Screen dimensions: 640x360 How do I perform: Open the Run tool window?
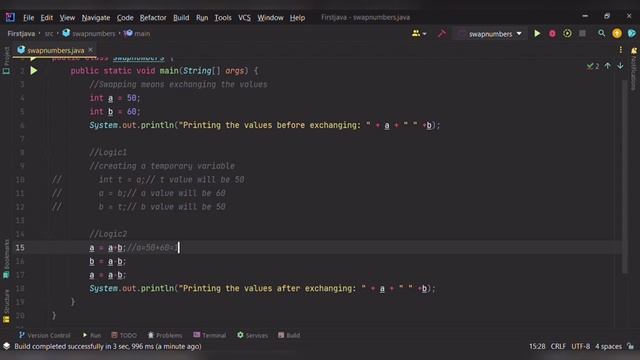(91, 335)
